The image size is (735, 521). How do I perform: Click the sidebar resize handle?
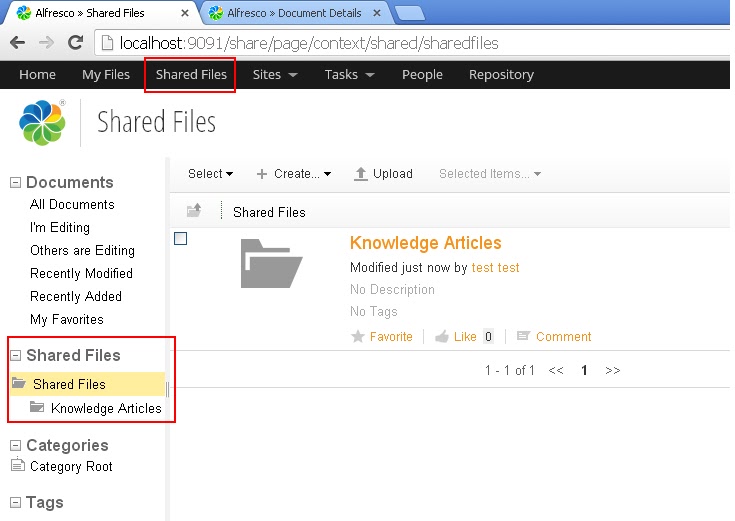click(x=167, y=389)
